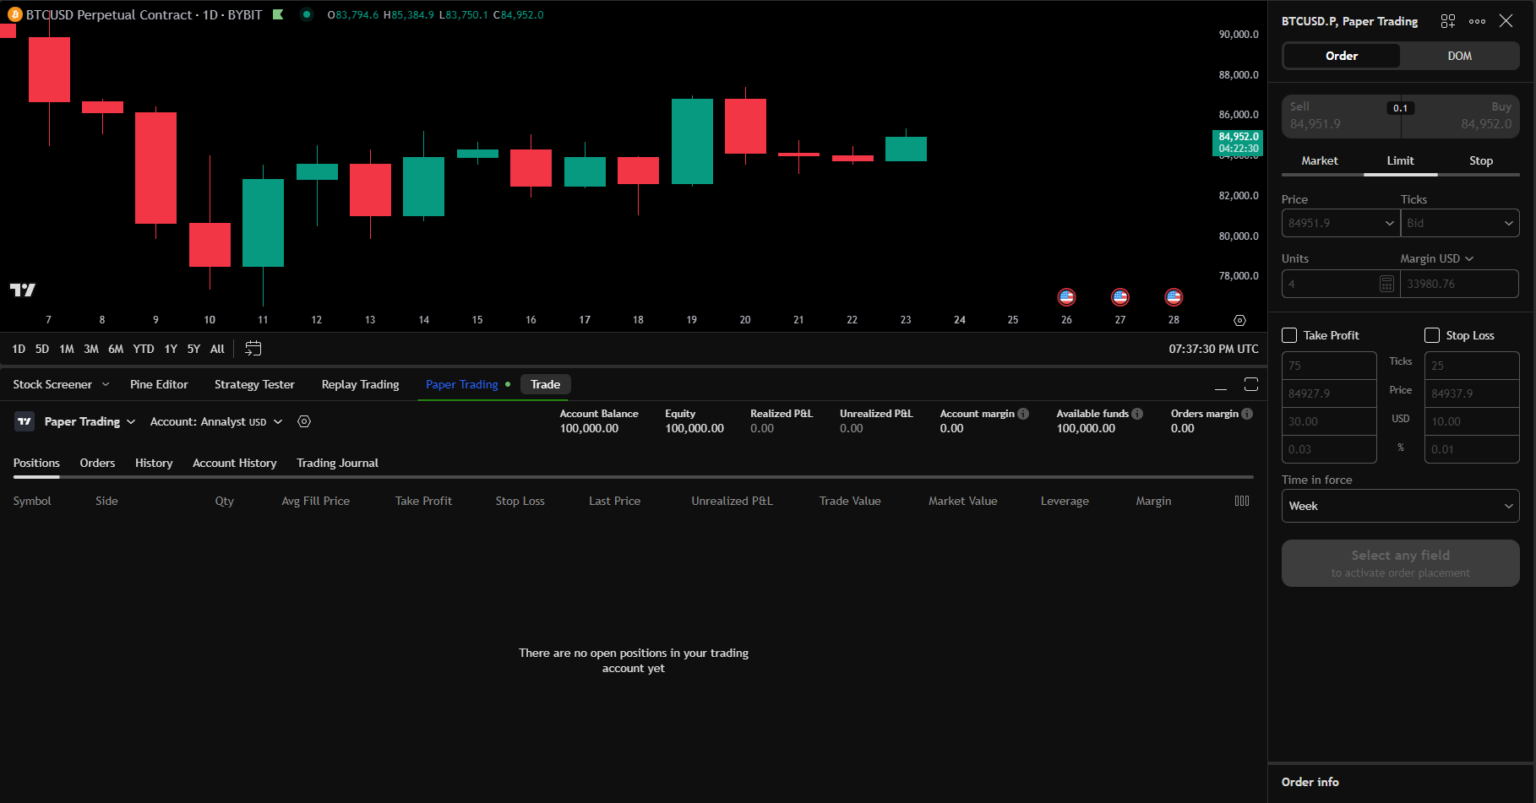
Task: Open the Bid ticks dropdown
Action: coord(1460,222)
